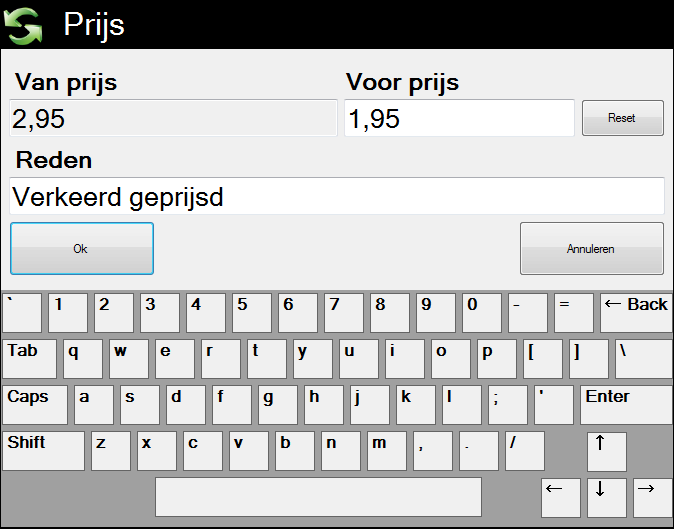This screenshot has width=674, height=530.
Task: Click the Annuleren button
Action: pos(592,248)
